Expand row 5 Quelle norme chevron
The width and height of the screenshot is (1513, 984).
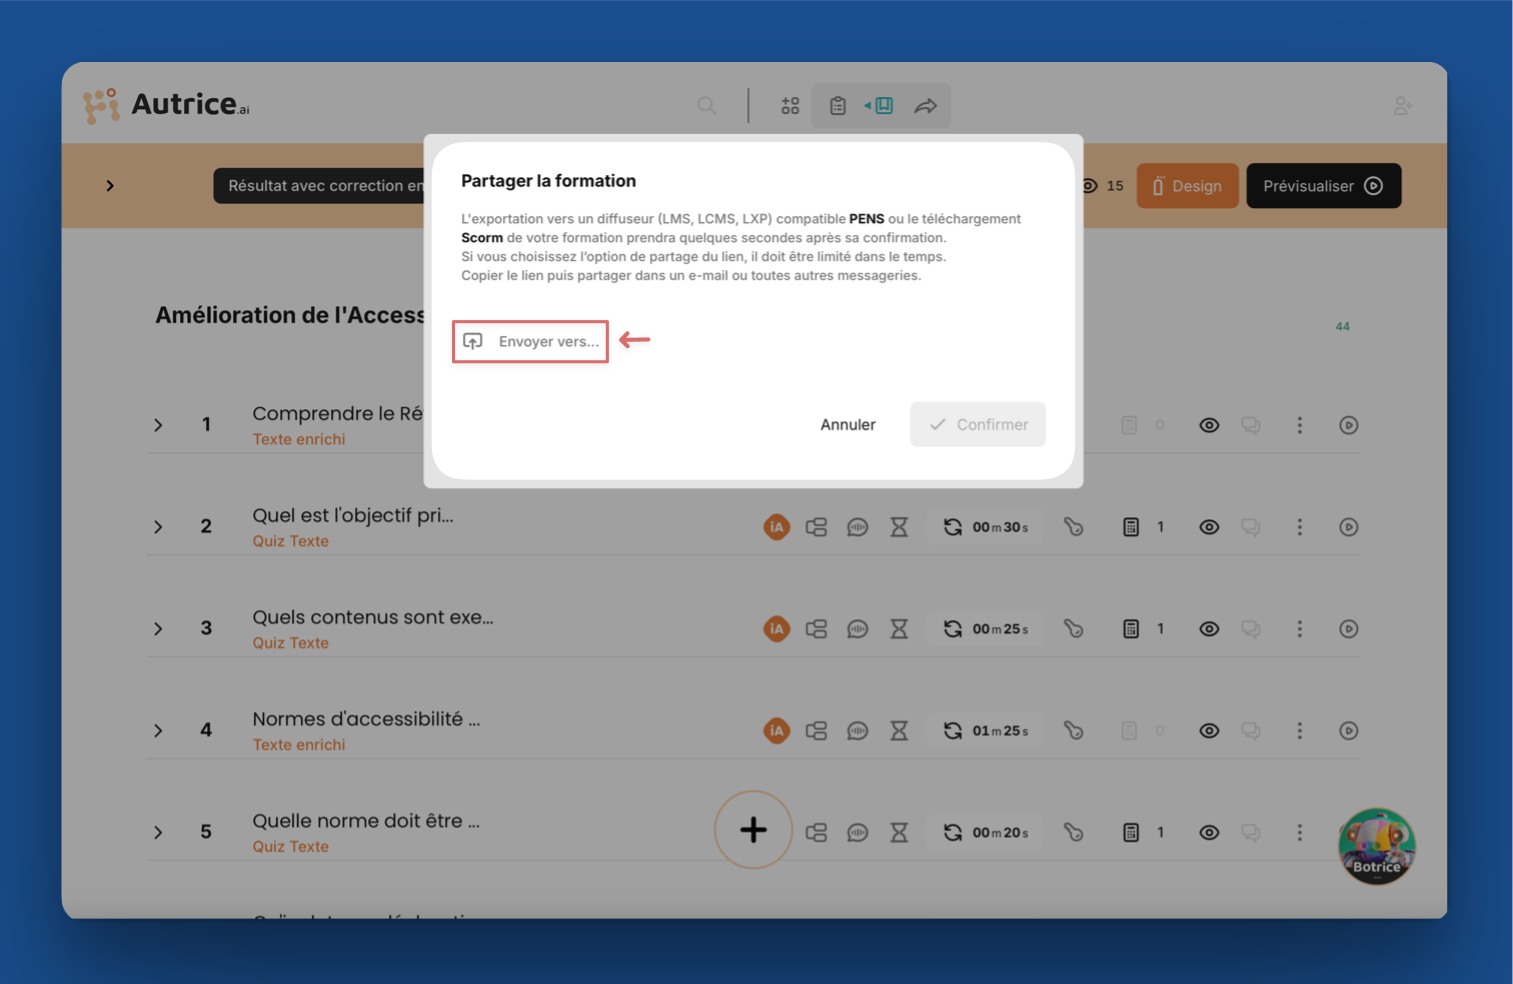(158, 833)
